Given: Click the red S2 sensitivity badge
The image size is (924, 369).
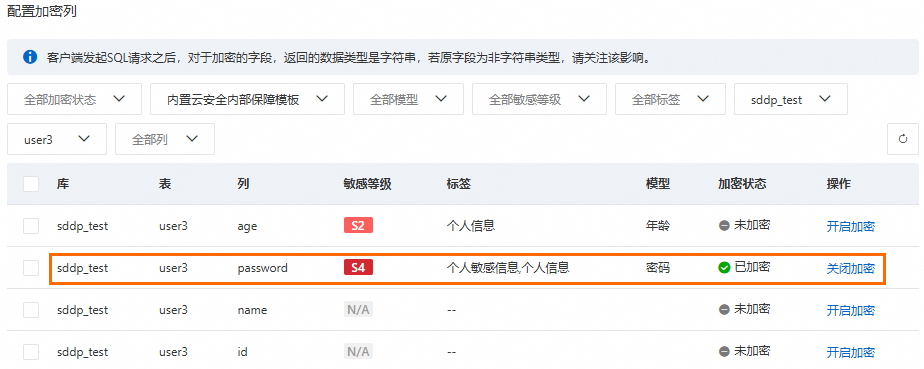Looking at the screenshot, I should click(x=358, y=225).
